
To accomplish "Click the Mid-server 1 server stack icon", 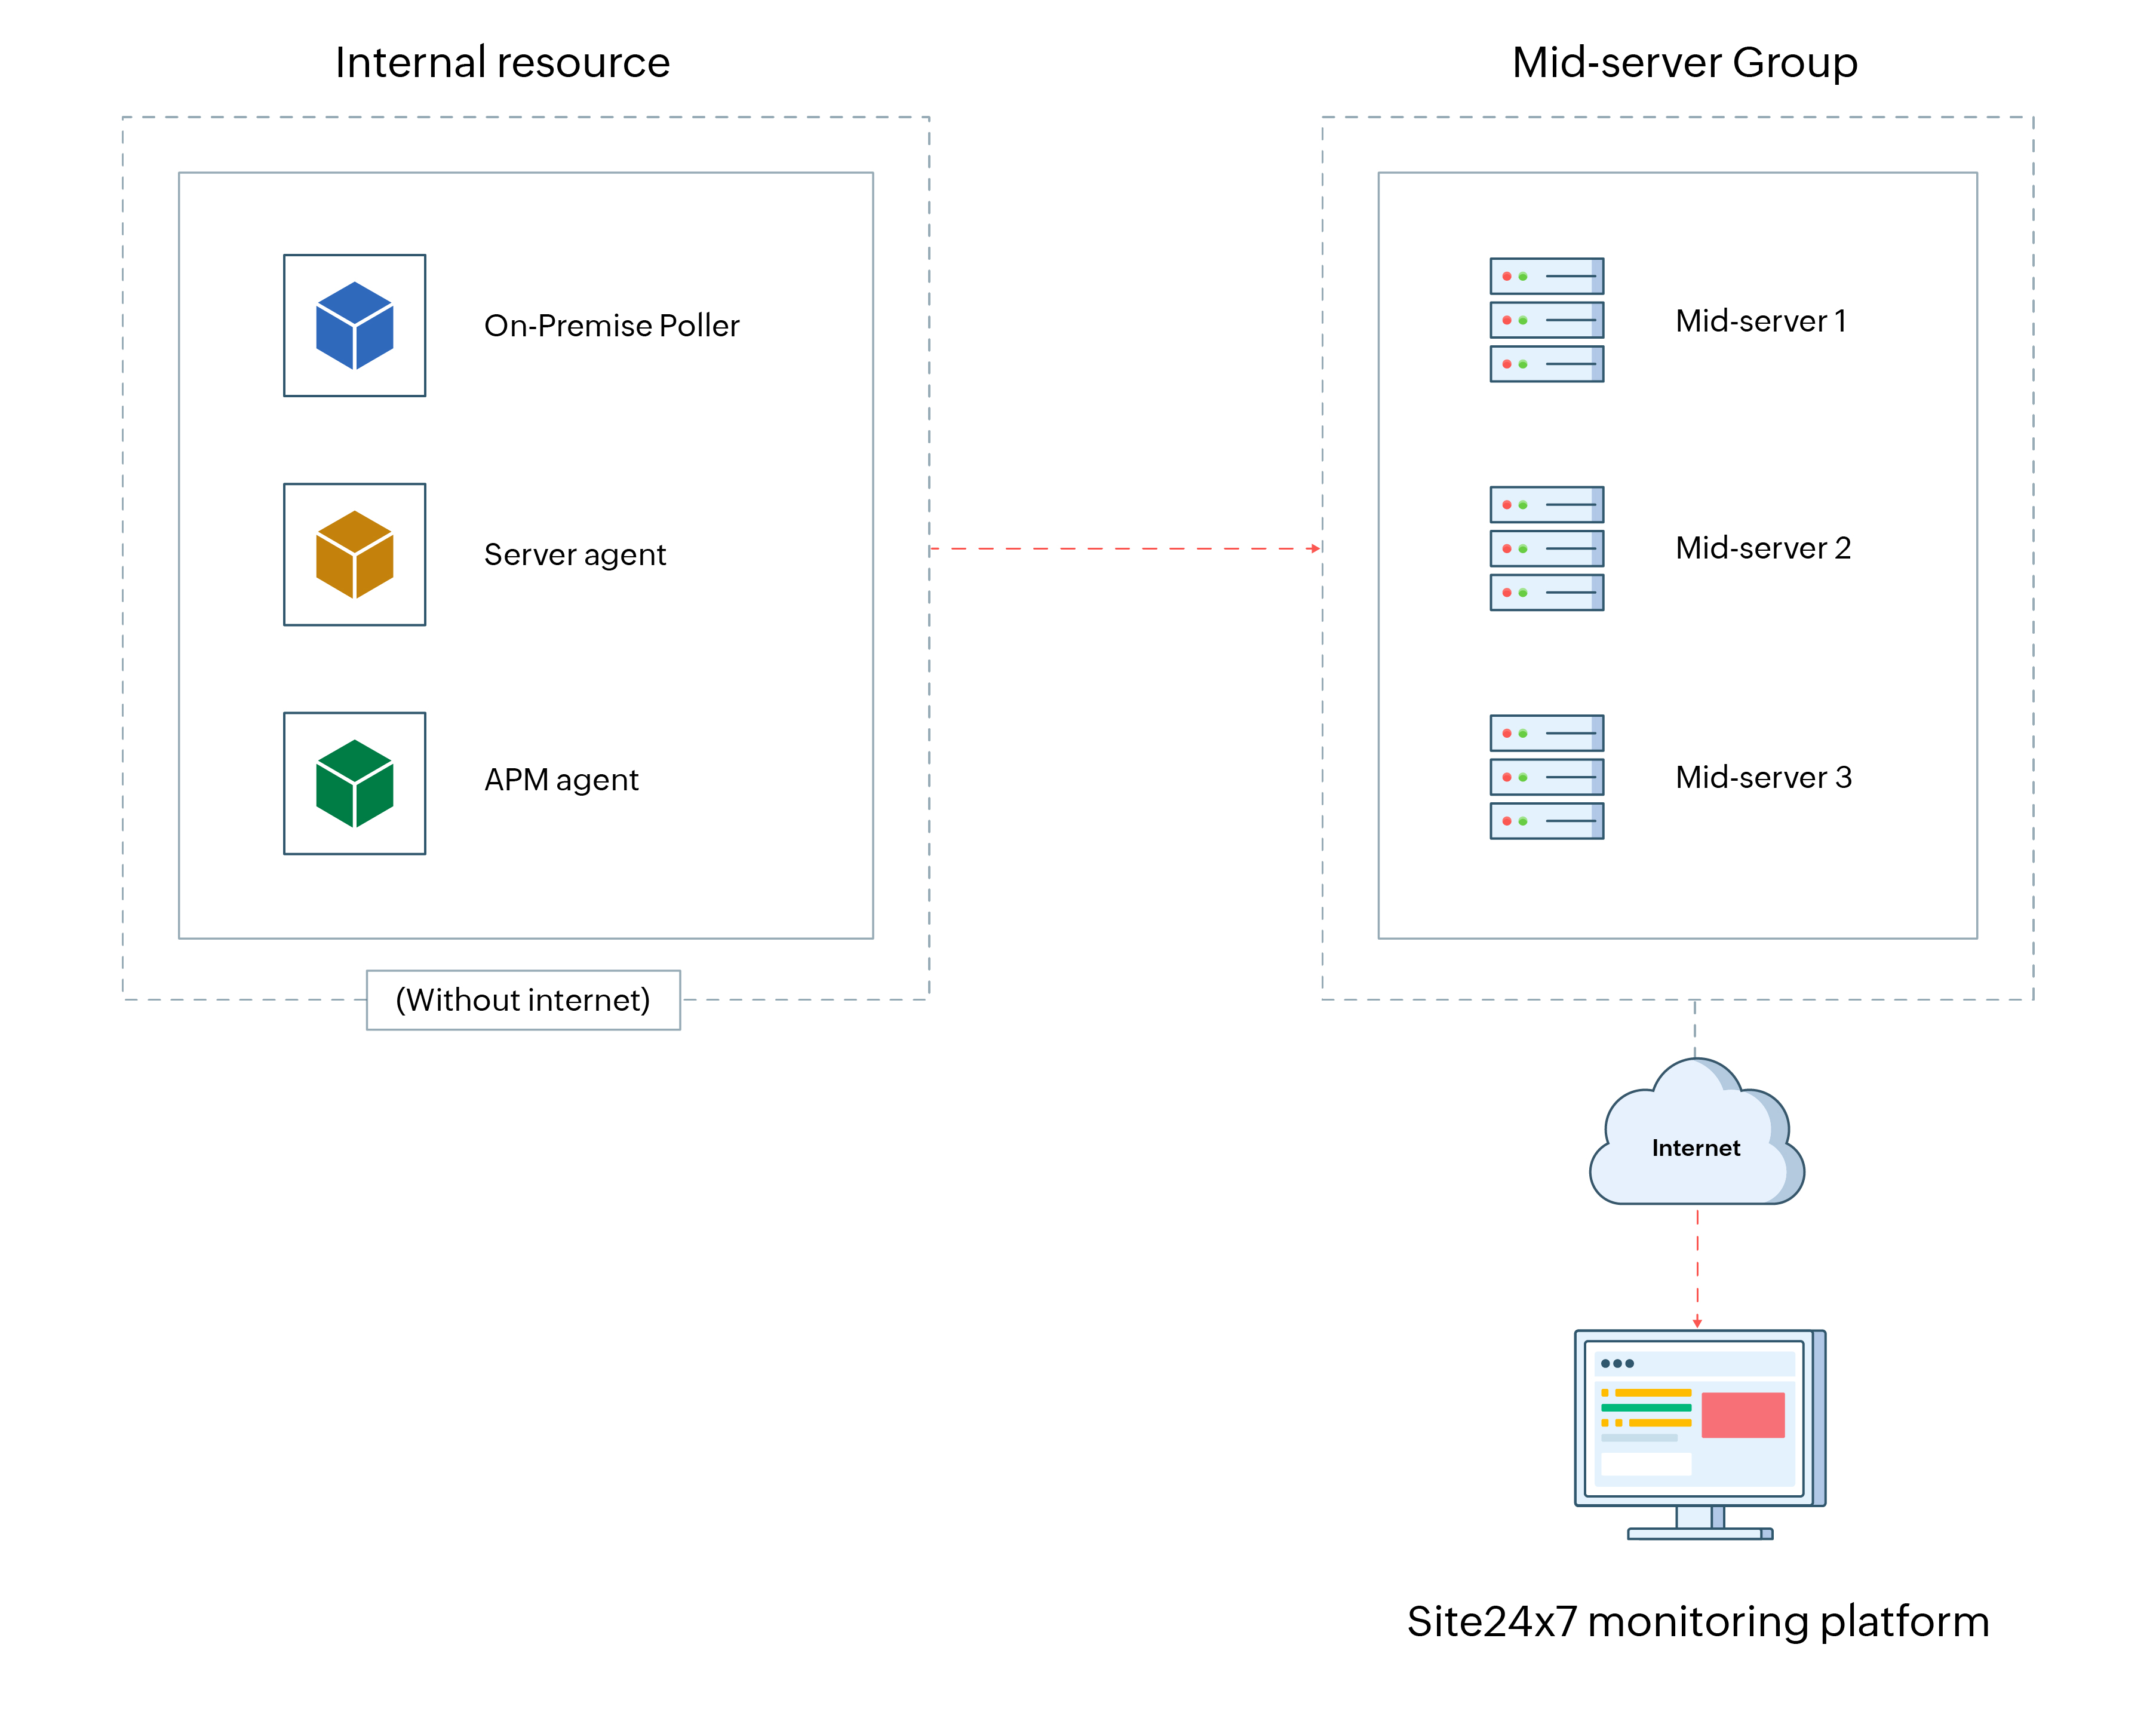I will pyautogui.click(x=1547, y=320).
